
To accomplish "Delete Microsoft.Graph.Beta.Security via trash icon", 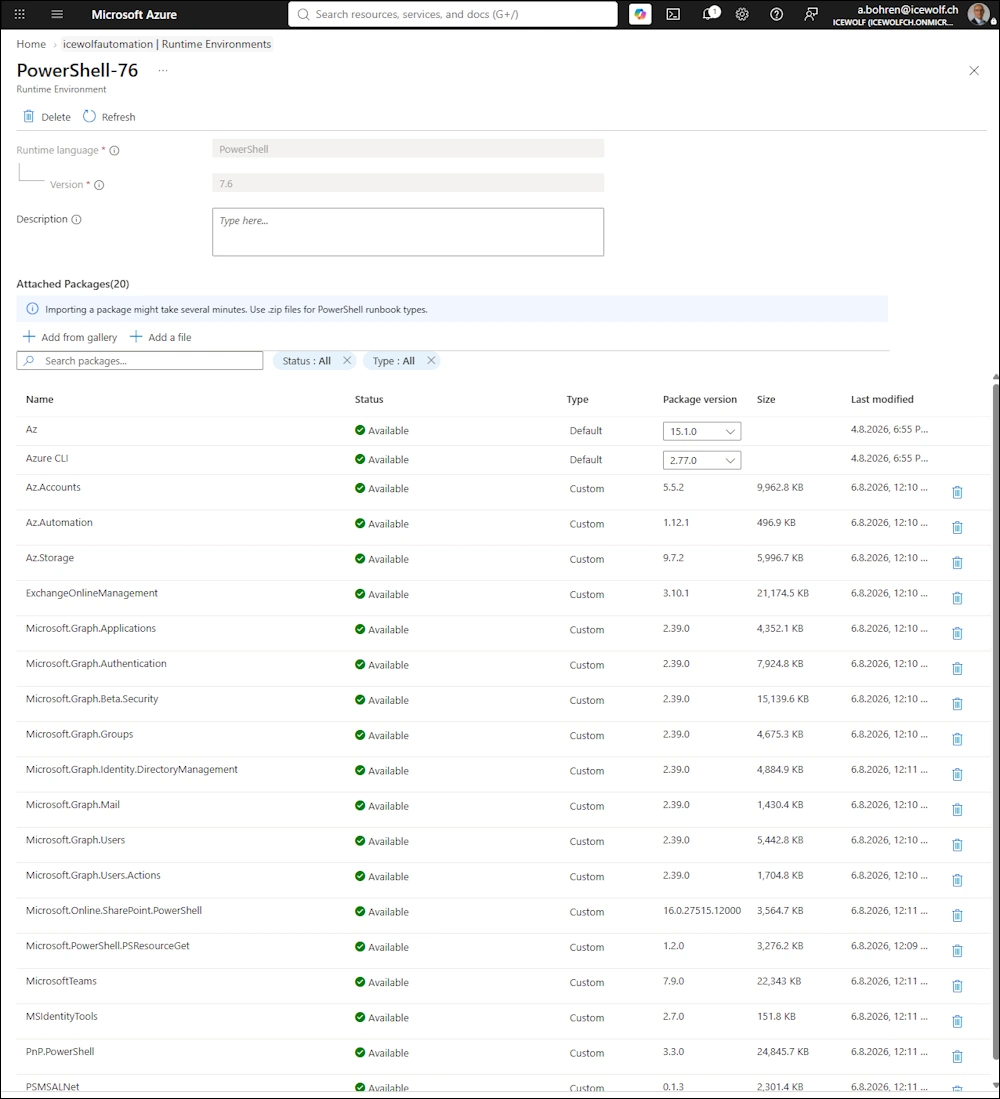I will pos(957,704).
